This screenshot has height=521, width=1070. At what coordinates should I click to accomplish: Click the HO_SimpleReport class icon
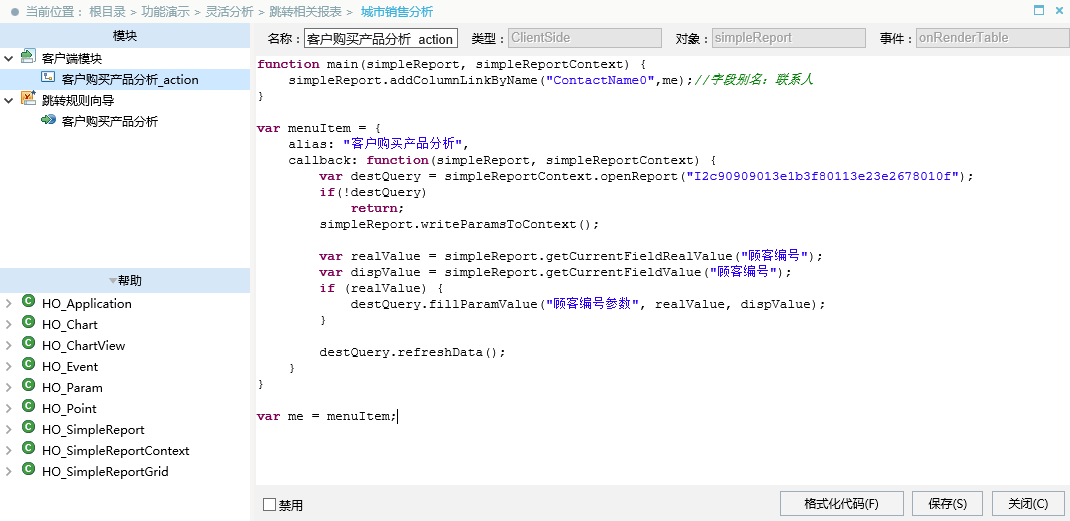pos(28,429)
